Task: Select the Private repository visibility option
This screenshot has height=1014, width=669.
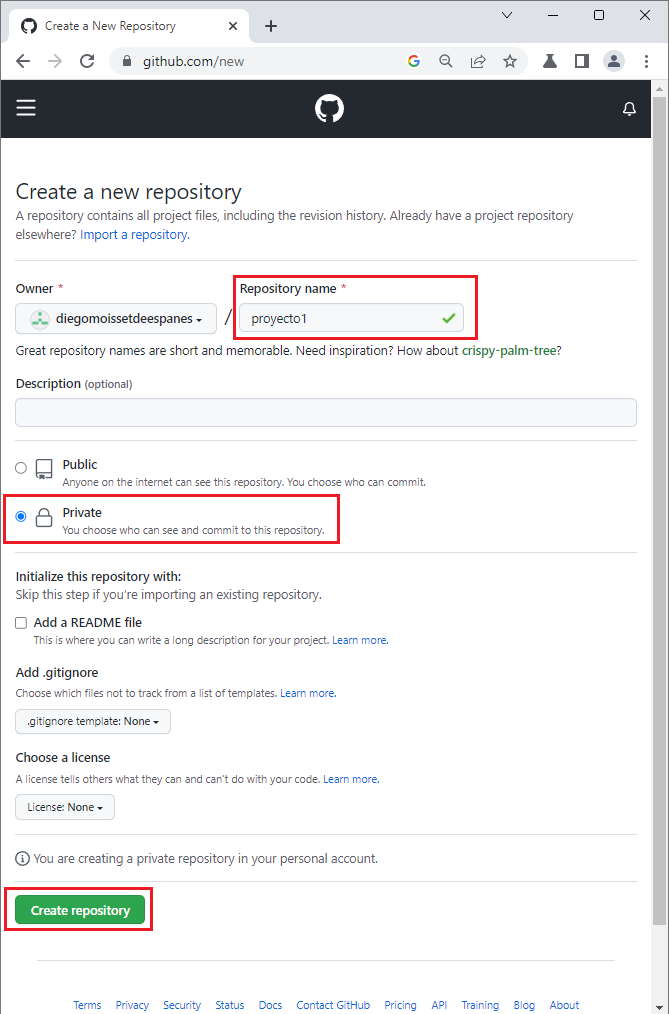Action: (x=20, y=516)
